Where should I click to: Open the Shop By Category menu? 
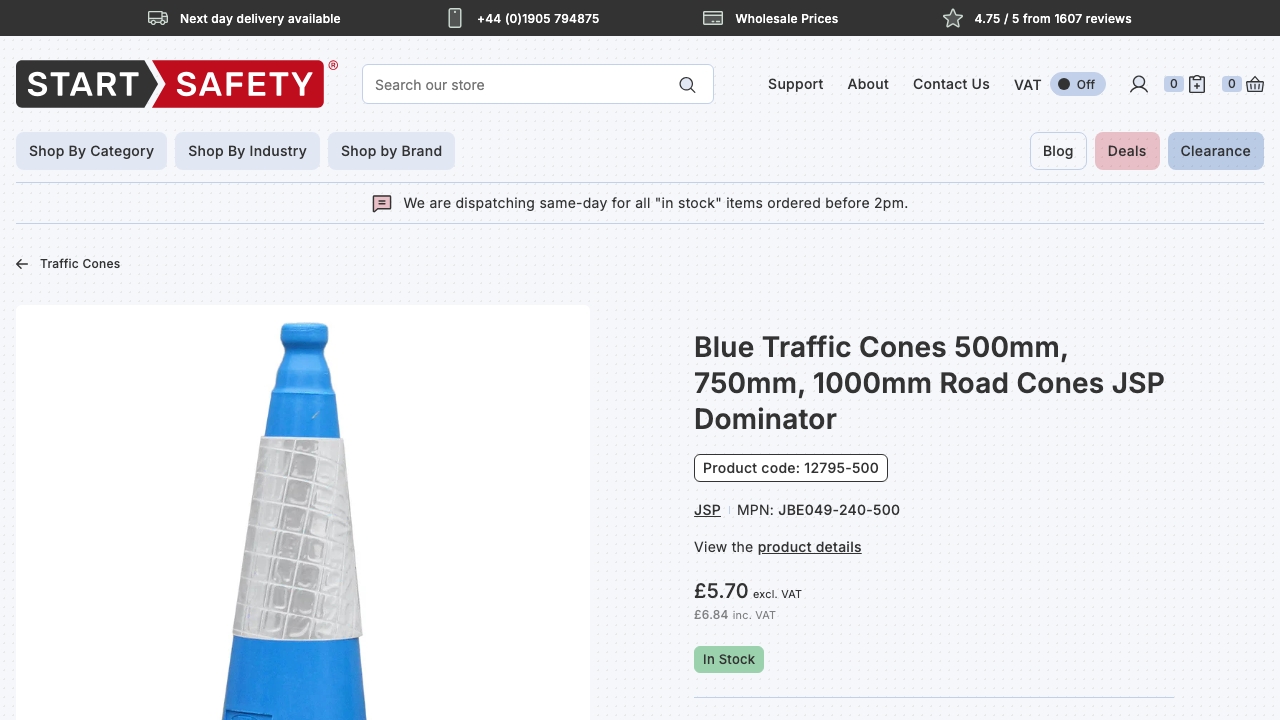[91, 151]
